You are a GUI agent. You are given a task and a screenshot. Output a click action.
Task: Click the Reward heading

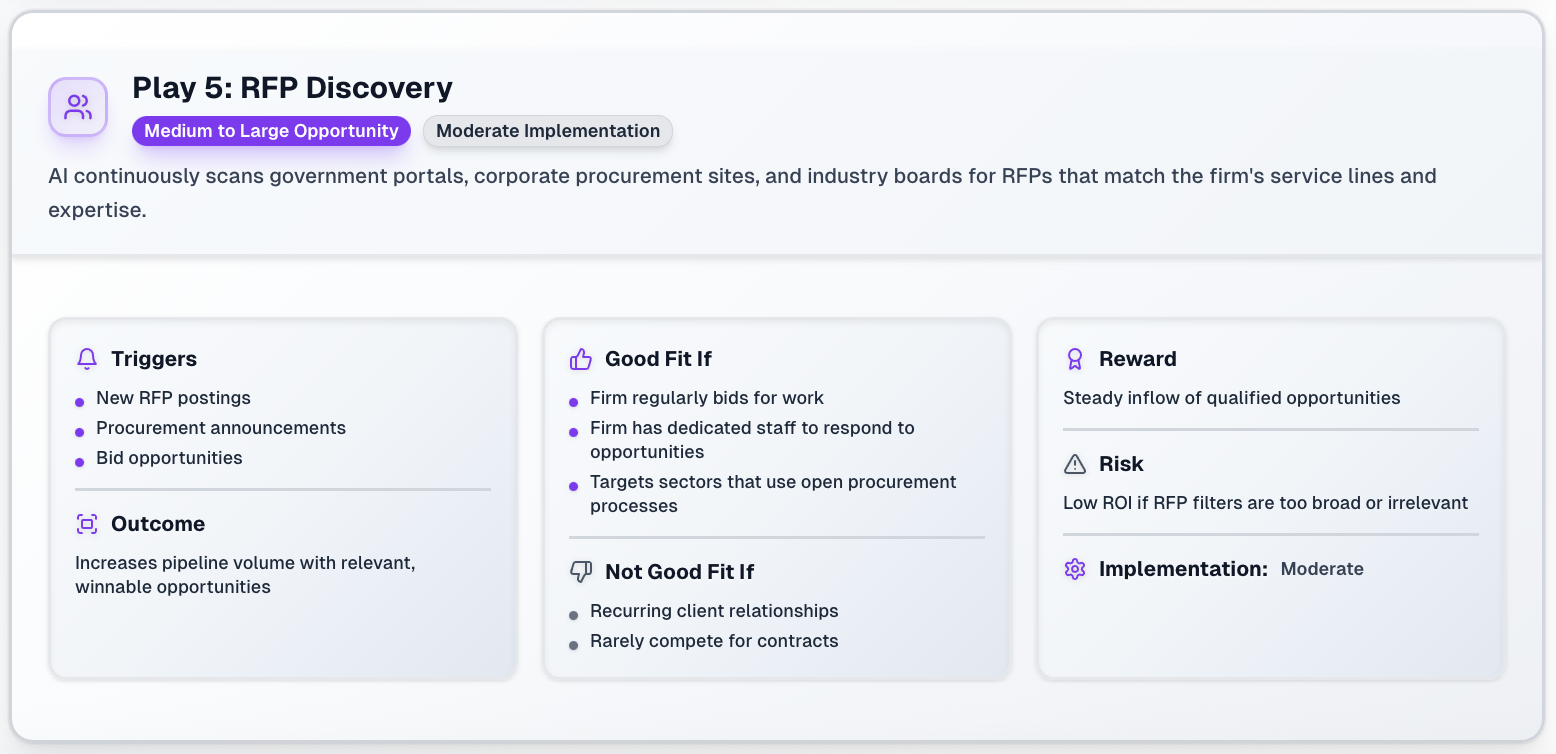coord(1138,359)
